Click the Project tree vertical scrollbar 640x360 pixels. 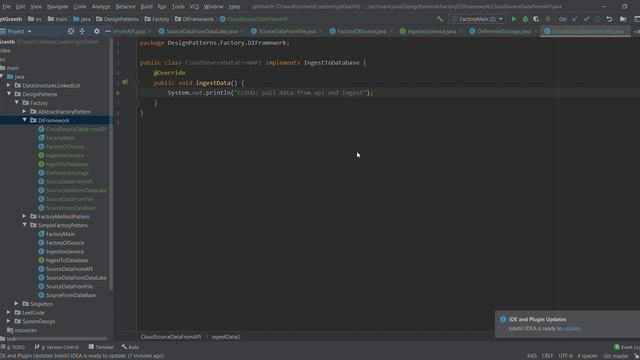click(111, 163)
